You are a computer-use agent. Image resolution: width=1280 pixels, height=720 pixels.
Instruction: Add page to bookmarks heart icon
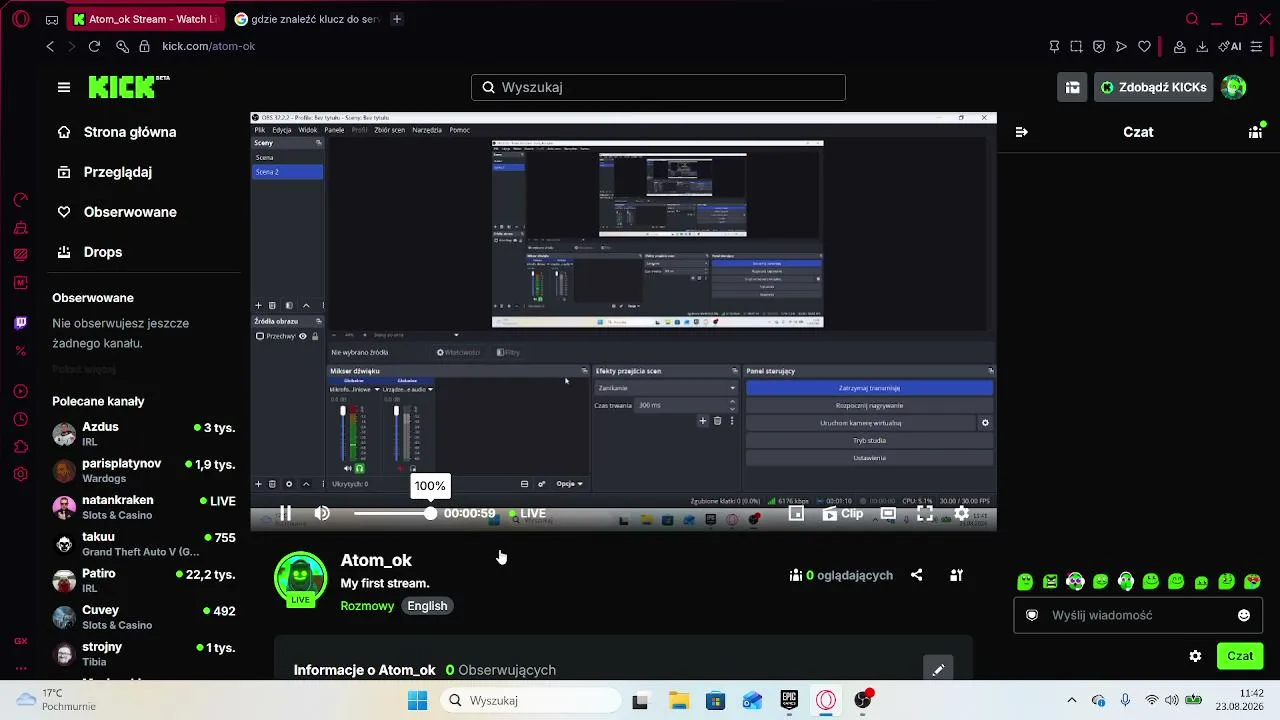(x=1144, y=46)
